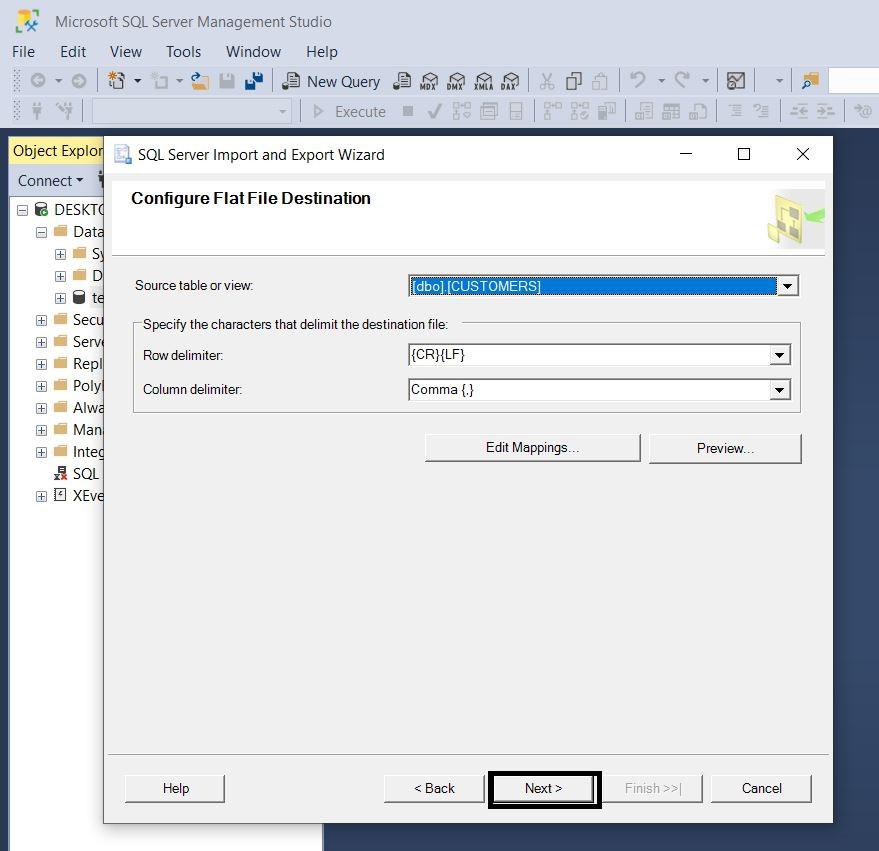Click the Change Connection icon
The height and width of the screenshot is (851, 879).
[x=64, y=111]
